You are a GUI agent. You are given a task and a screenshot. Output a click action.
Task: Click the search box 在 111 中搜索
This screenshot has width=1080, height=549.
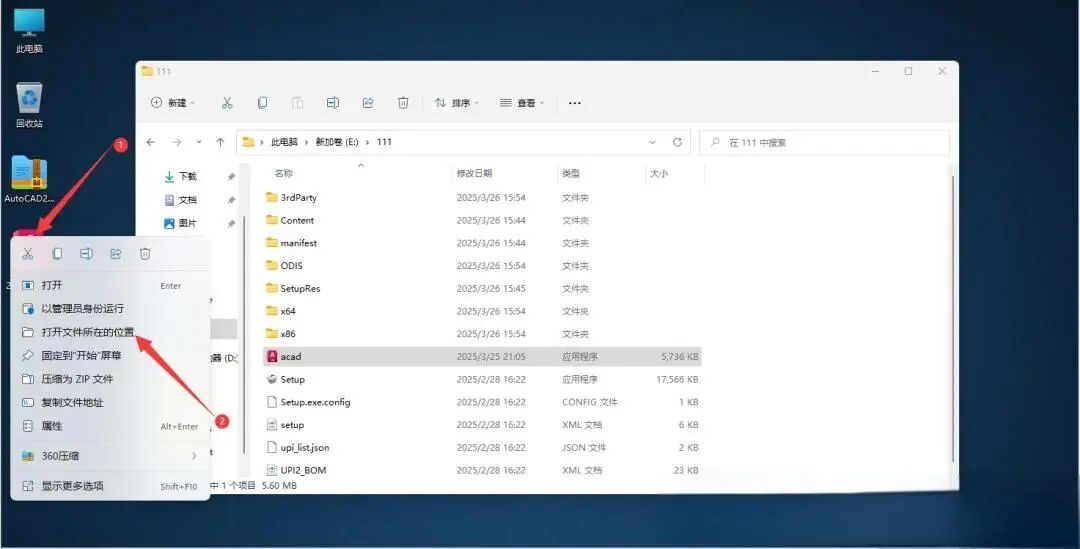(824, 142)
